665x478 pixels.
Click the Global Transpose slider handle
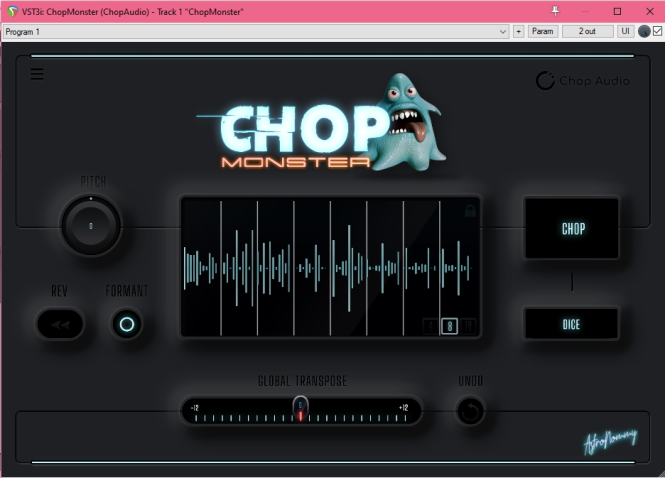pos(300,408)
